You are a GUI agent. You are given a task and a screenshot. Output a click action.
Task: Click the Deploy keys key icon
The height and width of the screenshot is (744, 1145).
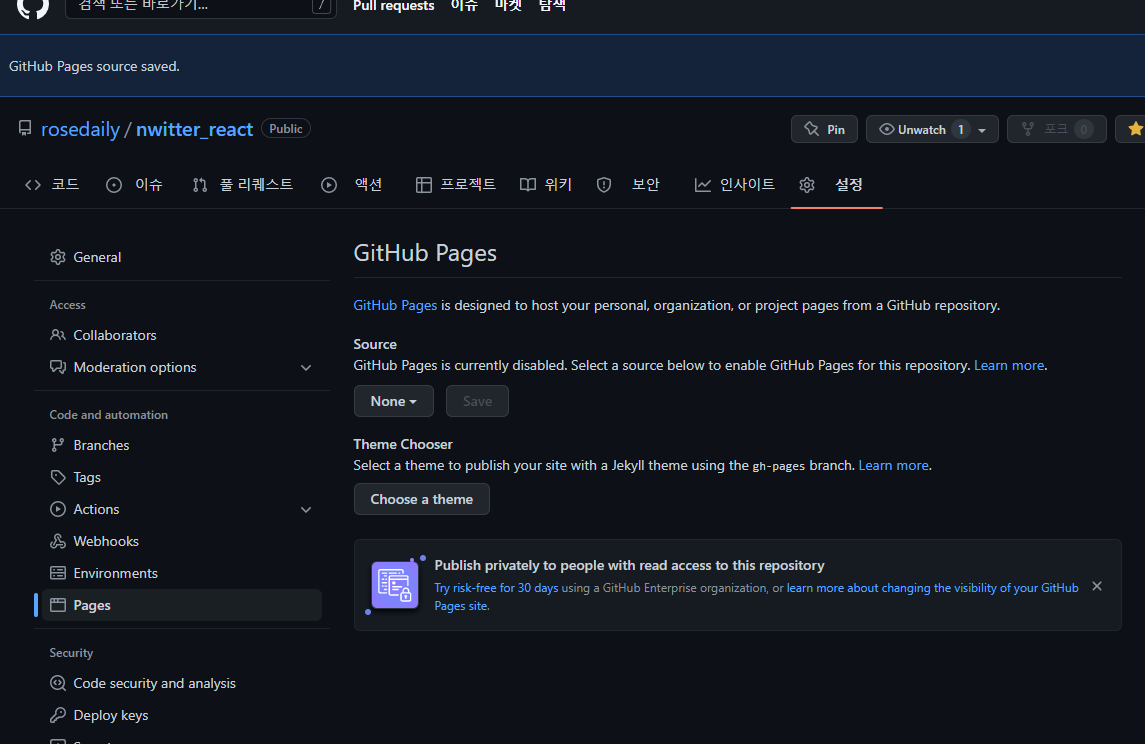[x=58, y=716]
